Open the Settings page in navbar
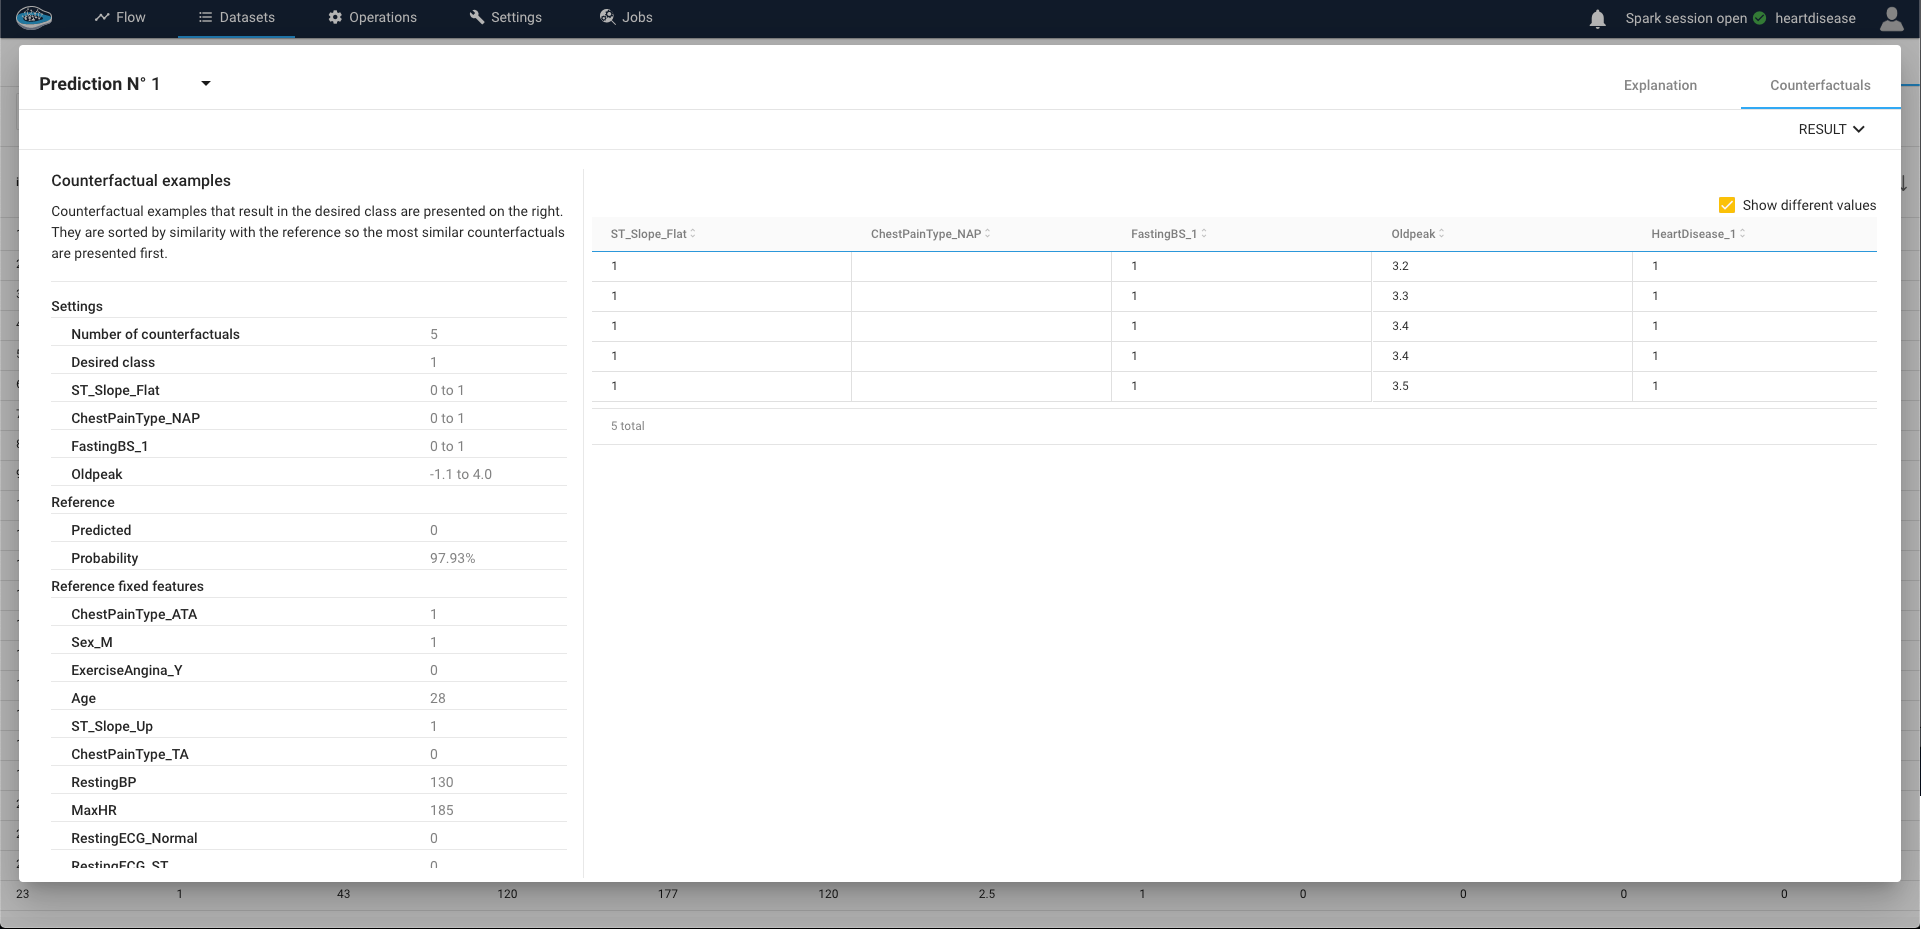The image size is (1921, 929). [505, 18]
